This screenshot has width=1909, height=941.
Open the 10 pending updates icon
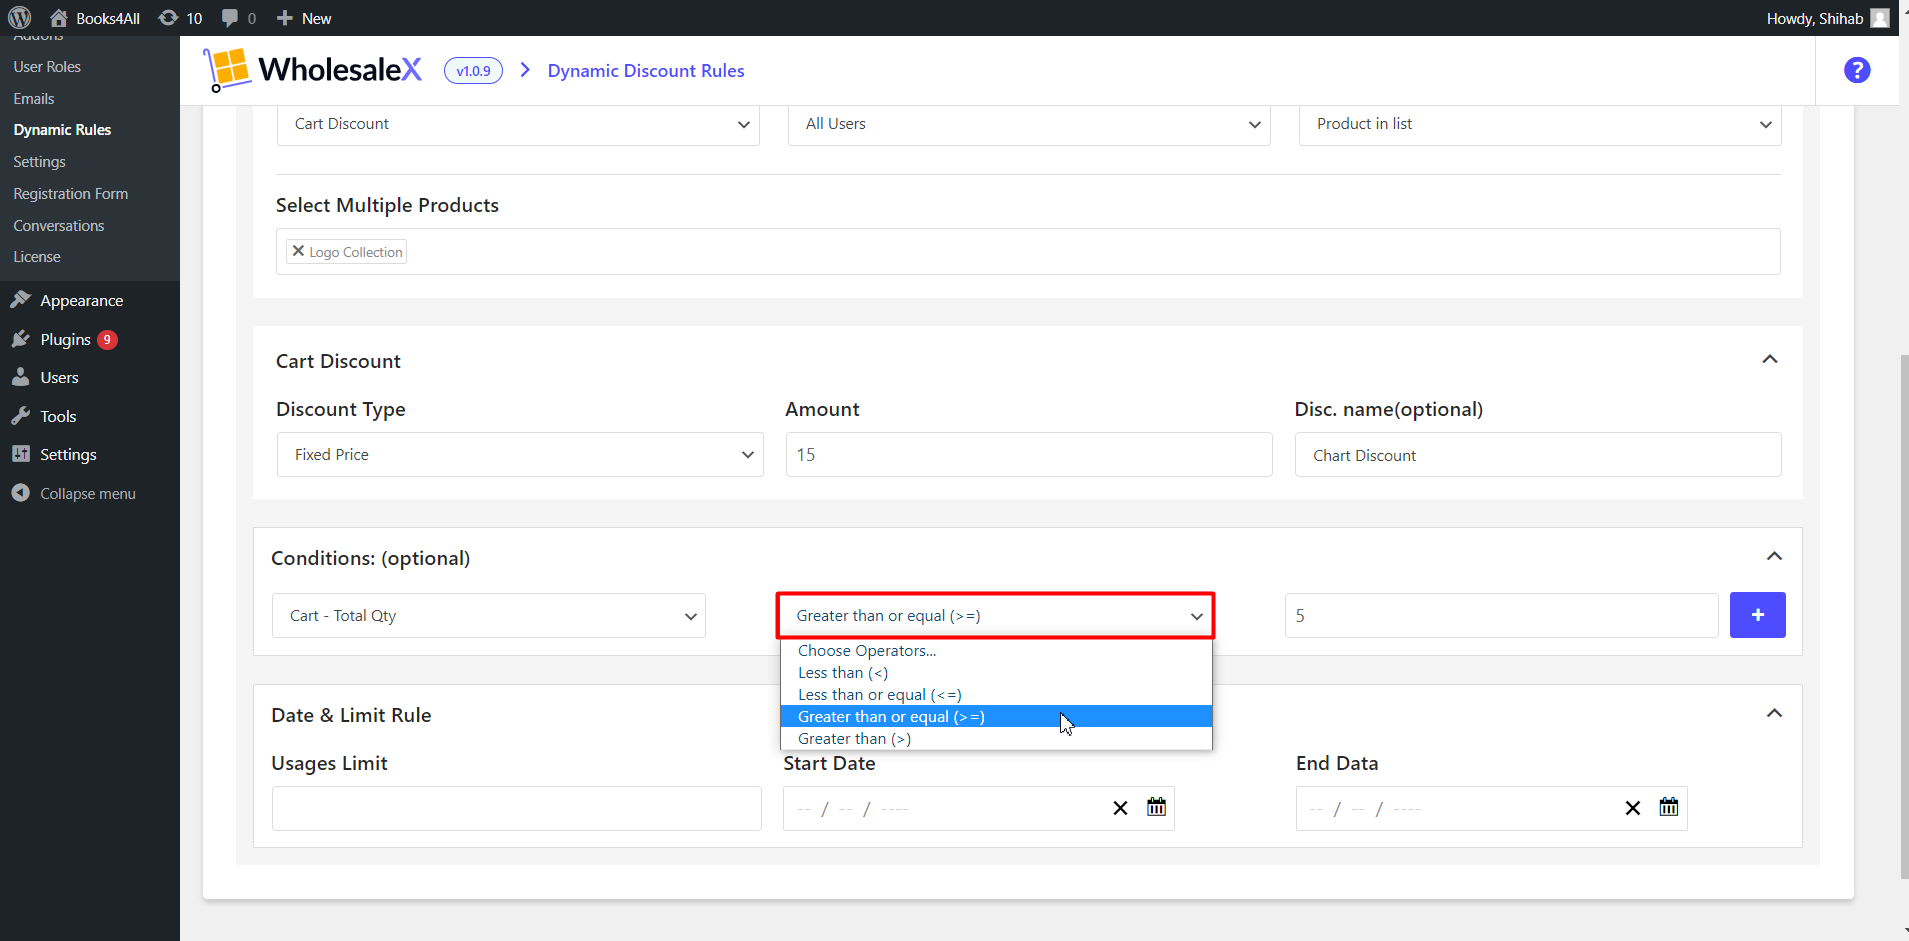pos(180,18)
